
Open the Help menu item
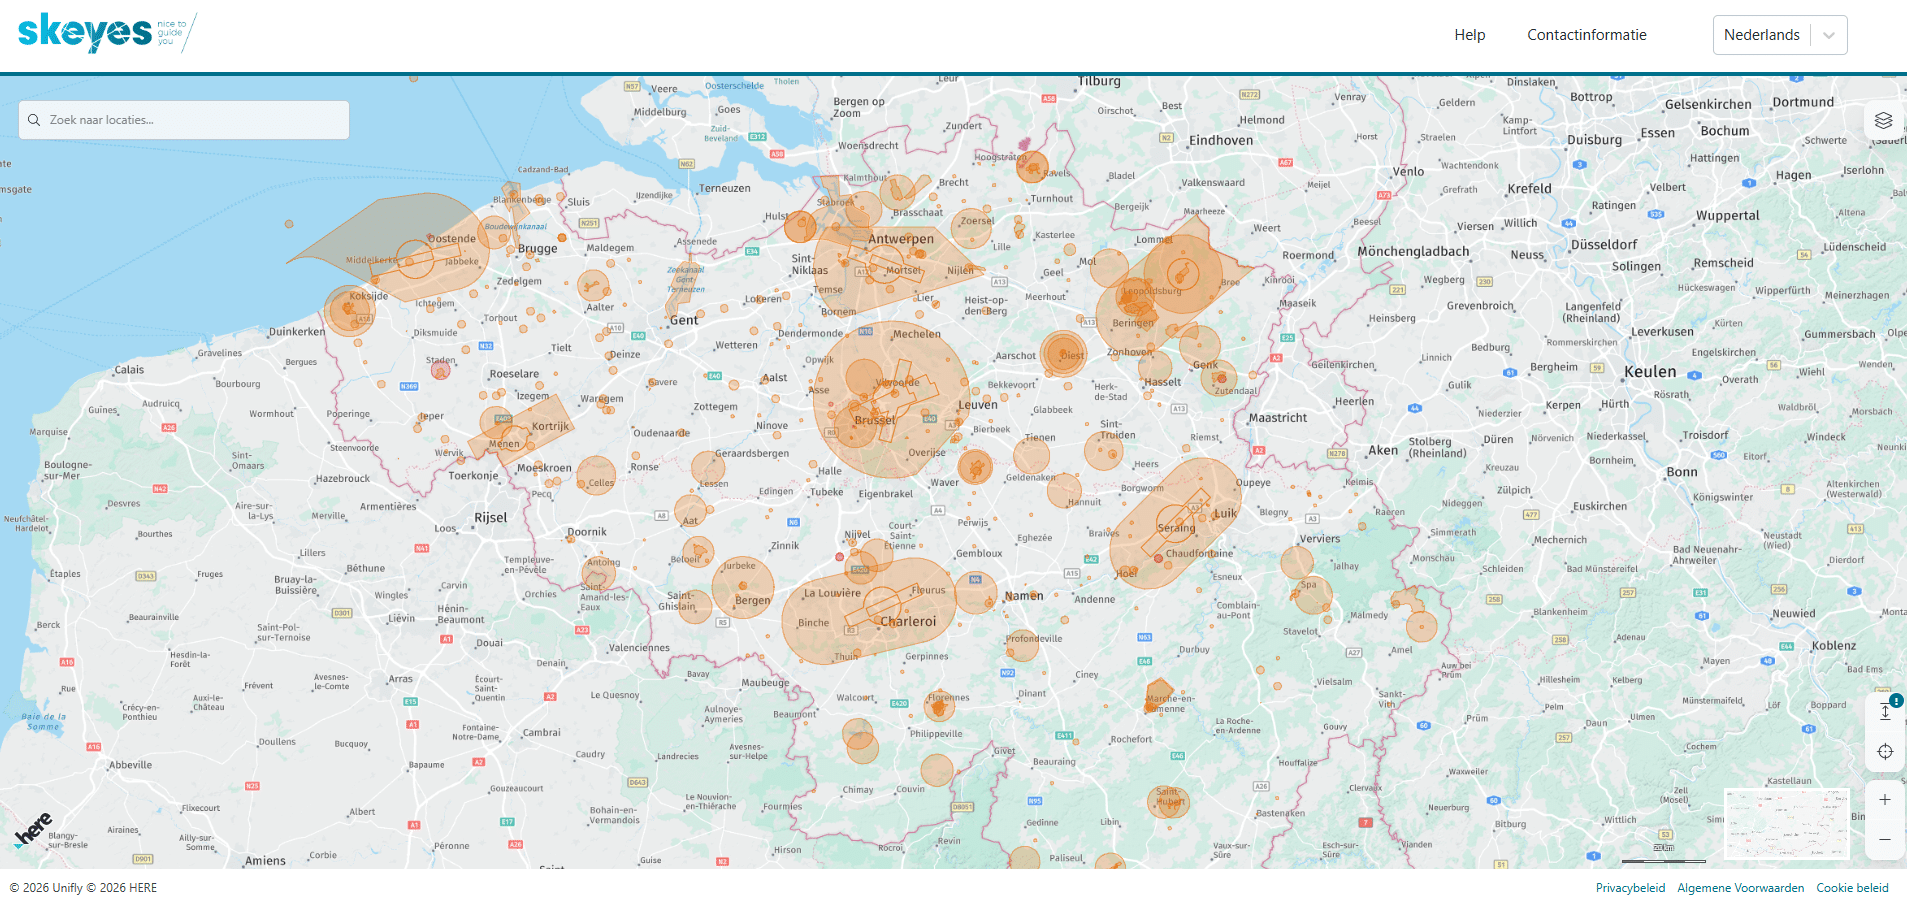click(1469, 35)
